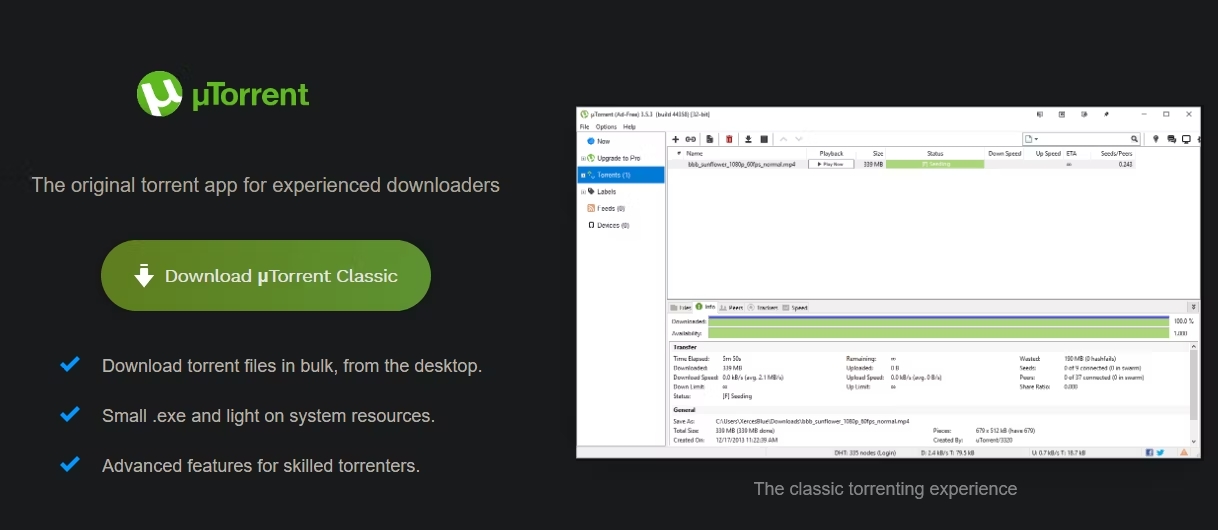
Task: Click the orange warning icon in status bar
Action: click(x=1184, y=452)
